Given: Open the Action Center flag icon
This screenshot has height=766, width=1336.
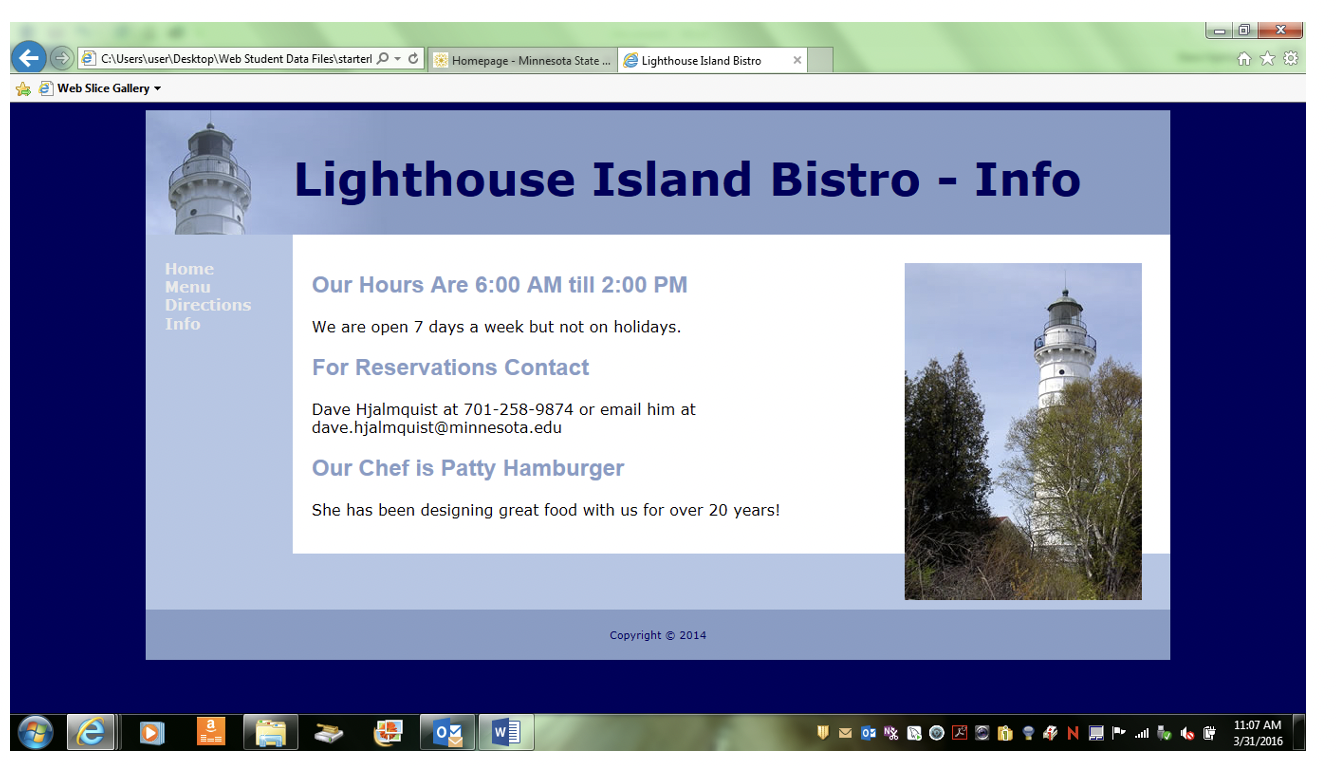Looking at the screenshot, I should [x=1118, y=733].
